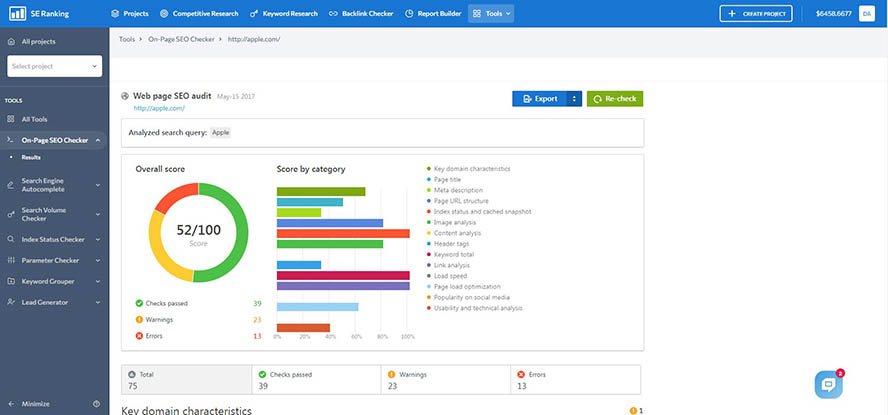888x415 pixels.
Task: Click the Create Project button
Action: point(755,14)
